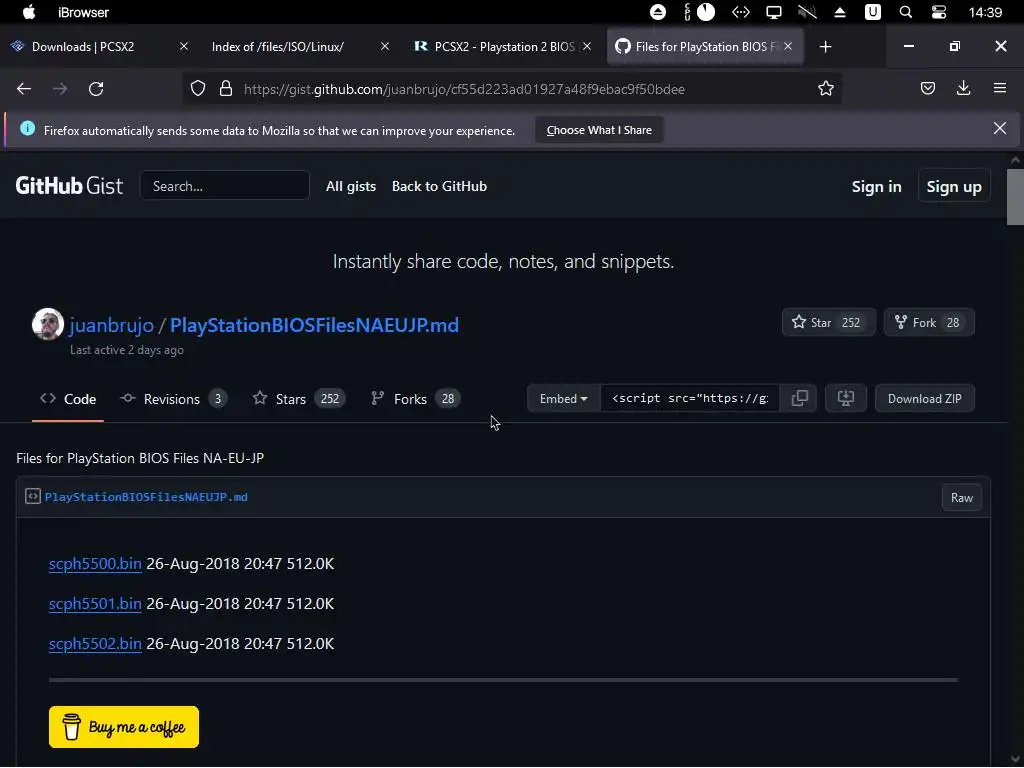This screenshot has width=1024, height=768.
Task: Click the file icon beside PlayStationBIOSFilesNAEUJP.md
Action: (33, 497)
